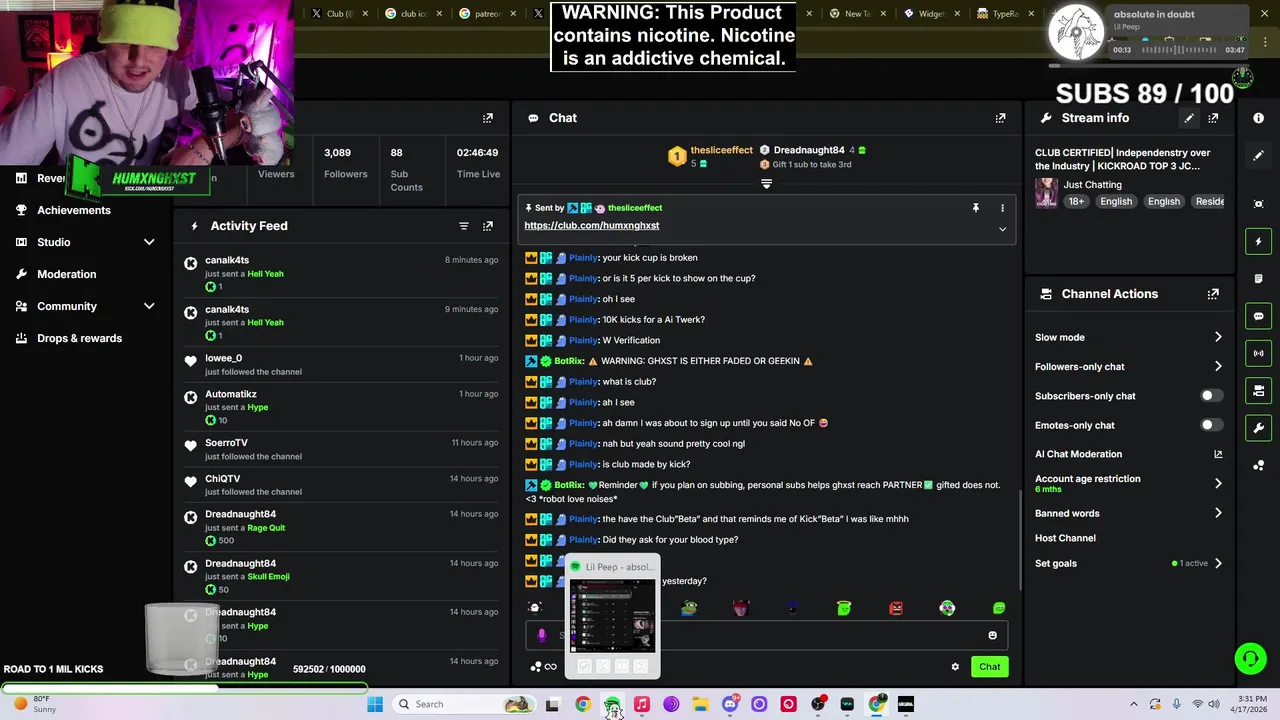
Task: Open Followers-only chat settings arrow
Action: (1218, 367)
